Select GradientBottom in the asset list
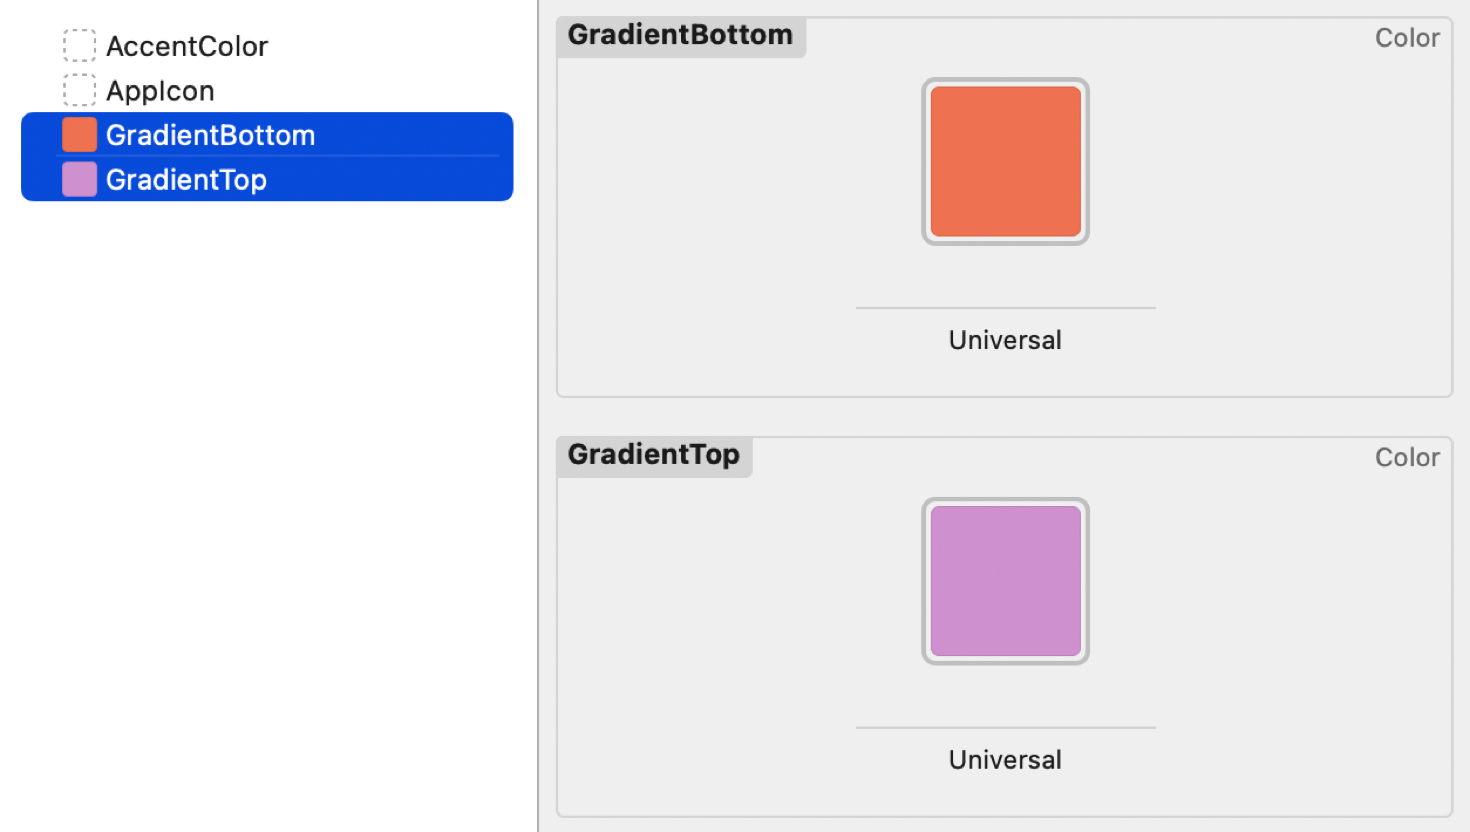 [x=211, y=134]
